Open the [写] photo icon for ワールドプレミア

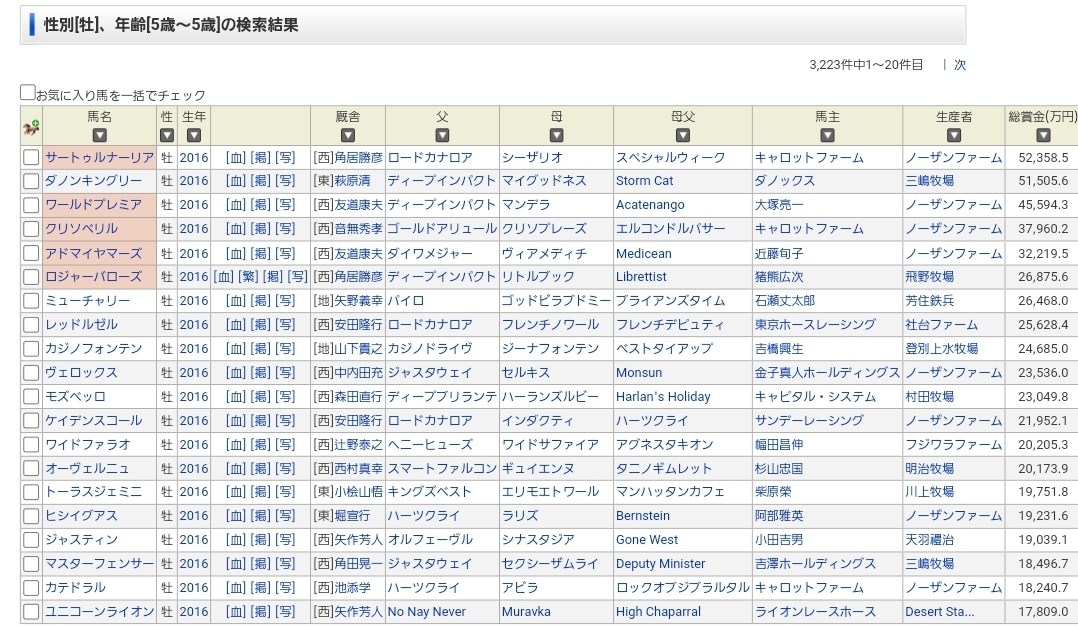click(x=285, y=205)
